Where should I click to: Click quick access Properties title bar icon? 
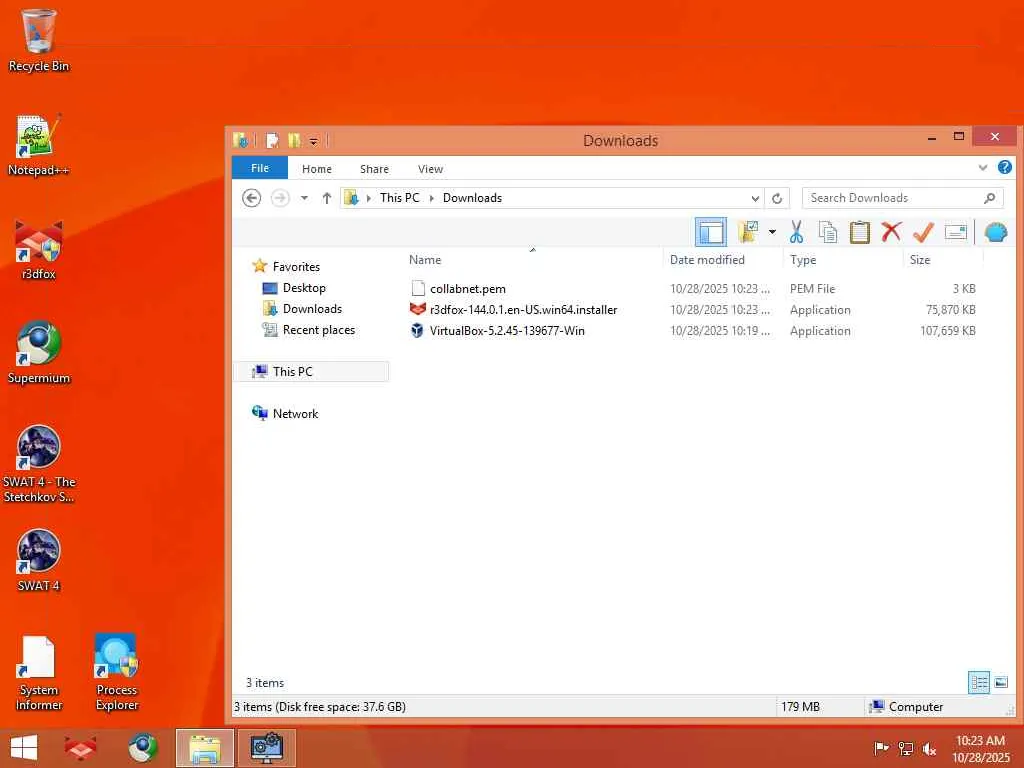pos(272,140)
